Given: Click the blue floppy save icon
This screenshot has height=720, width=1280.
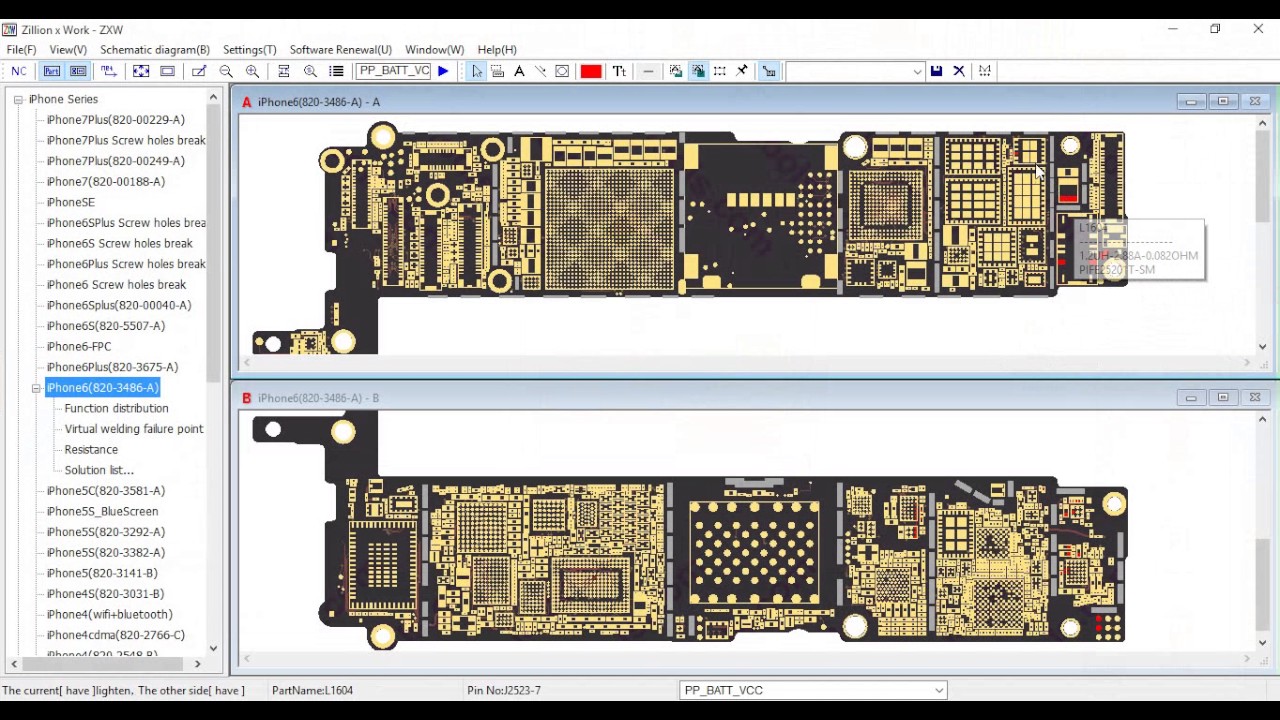Looking at the screenshot, I should click(936, 71).
